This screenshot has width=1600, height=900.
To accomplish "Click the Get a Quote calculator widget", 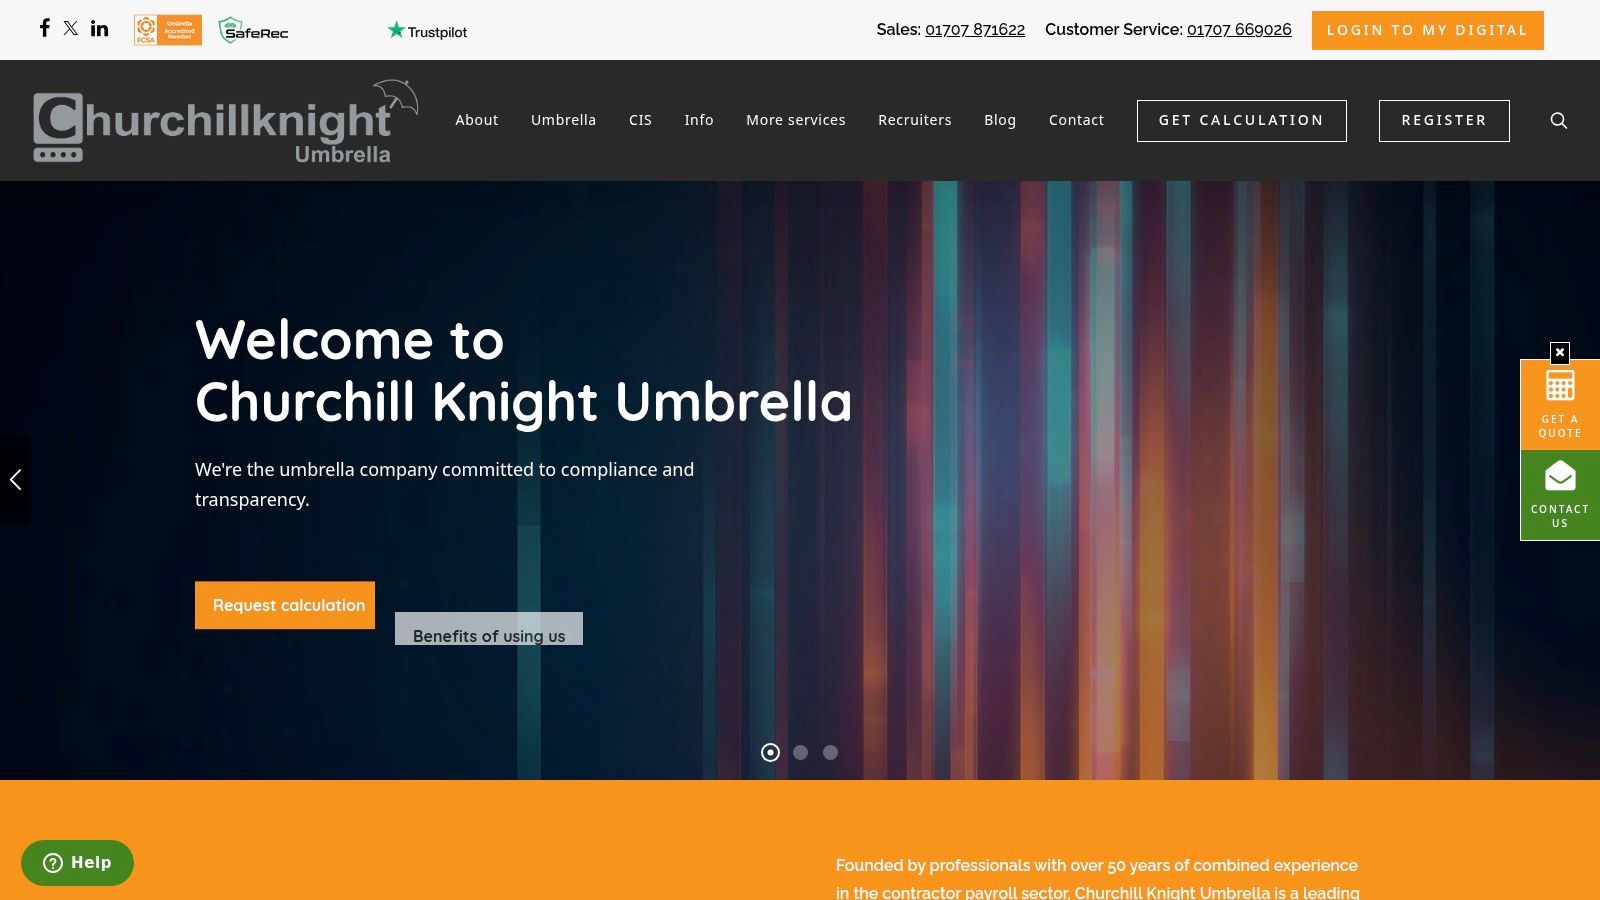I will point(1560,404).
